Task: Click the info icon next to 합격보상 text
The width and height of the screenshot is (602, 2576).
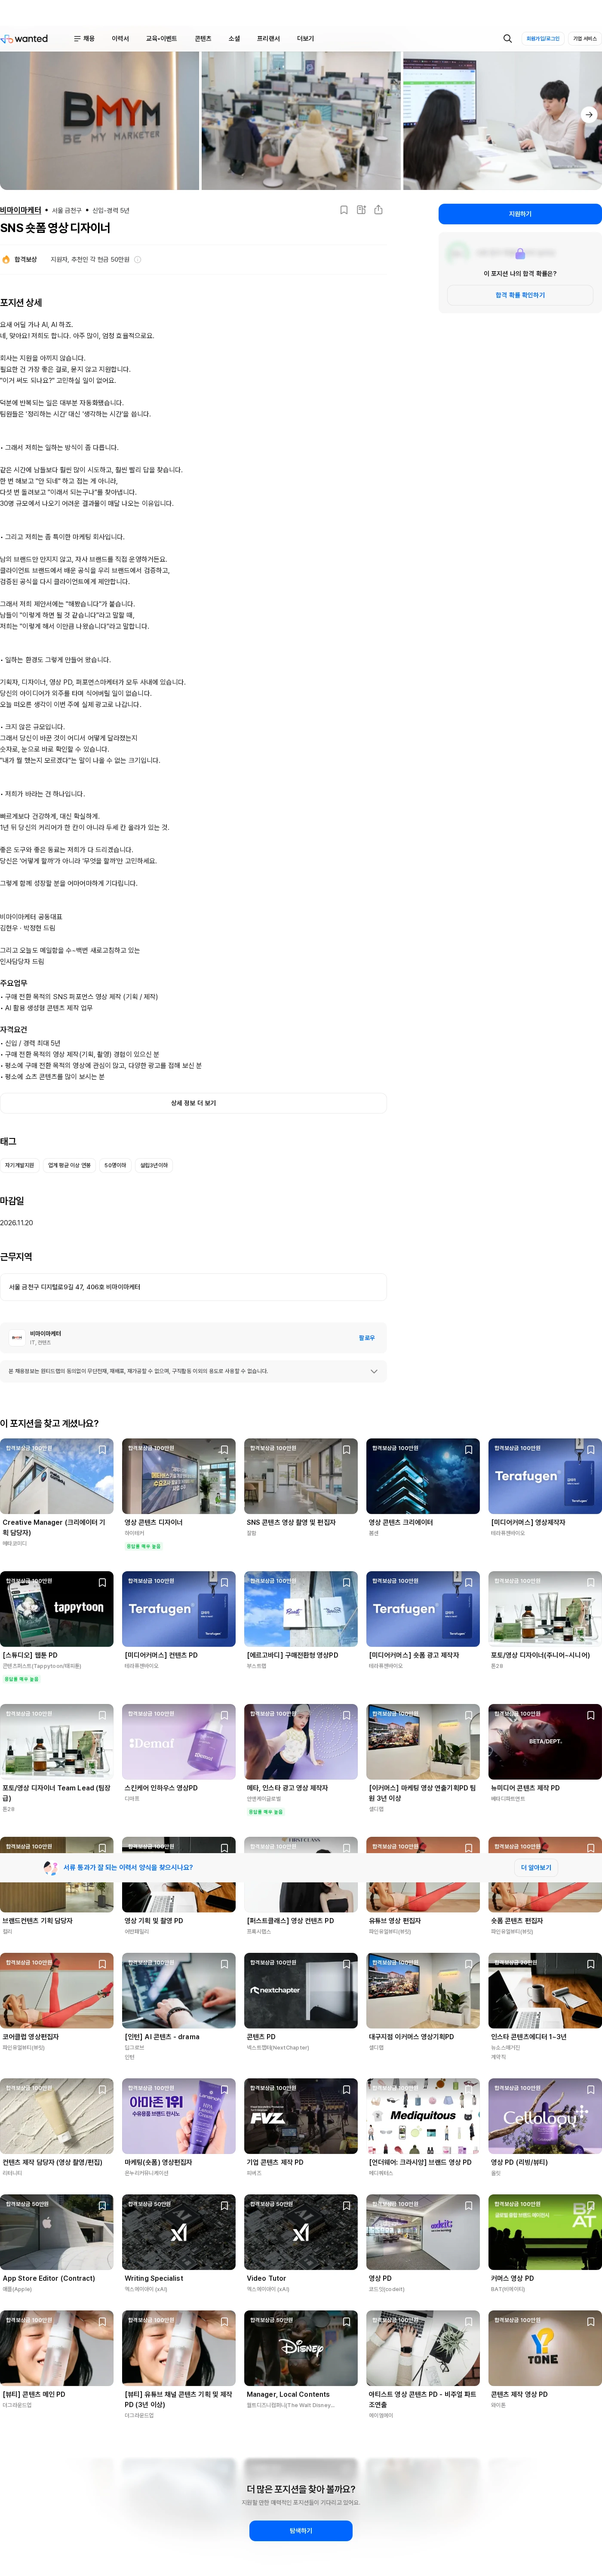Action: pos(138,260)
